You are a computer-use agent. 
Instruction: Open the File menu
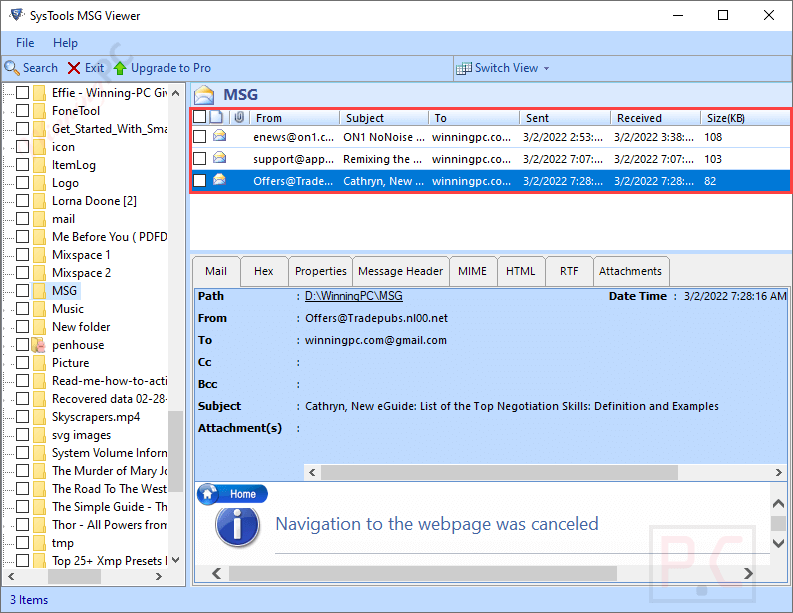coord(25,43)
